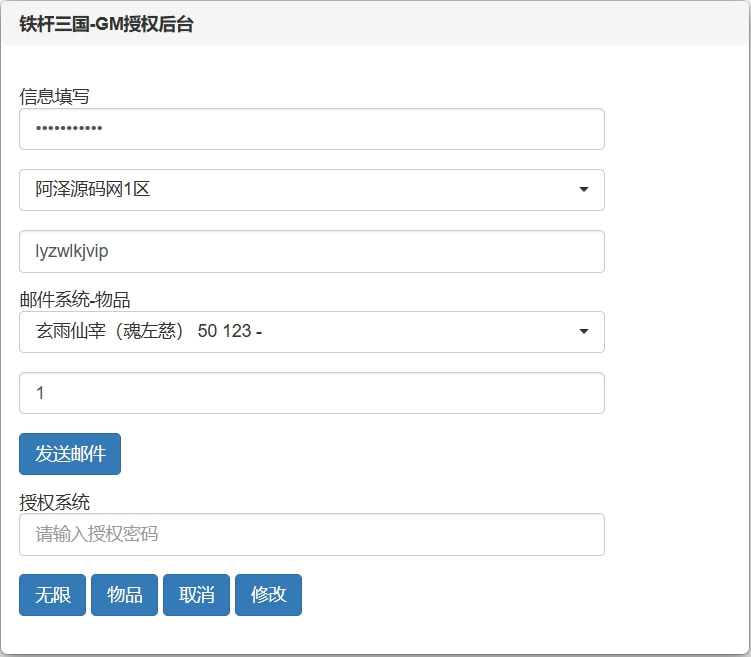The height and width of the screenshot is (657, 751).
Task: Focus the lyzwlkjvip account input field
Action: [311, 252]
